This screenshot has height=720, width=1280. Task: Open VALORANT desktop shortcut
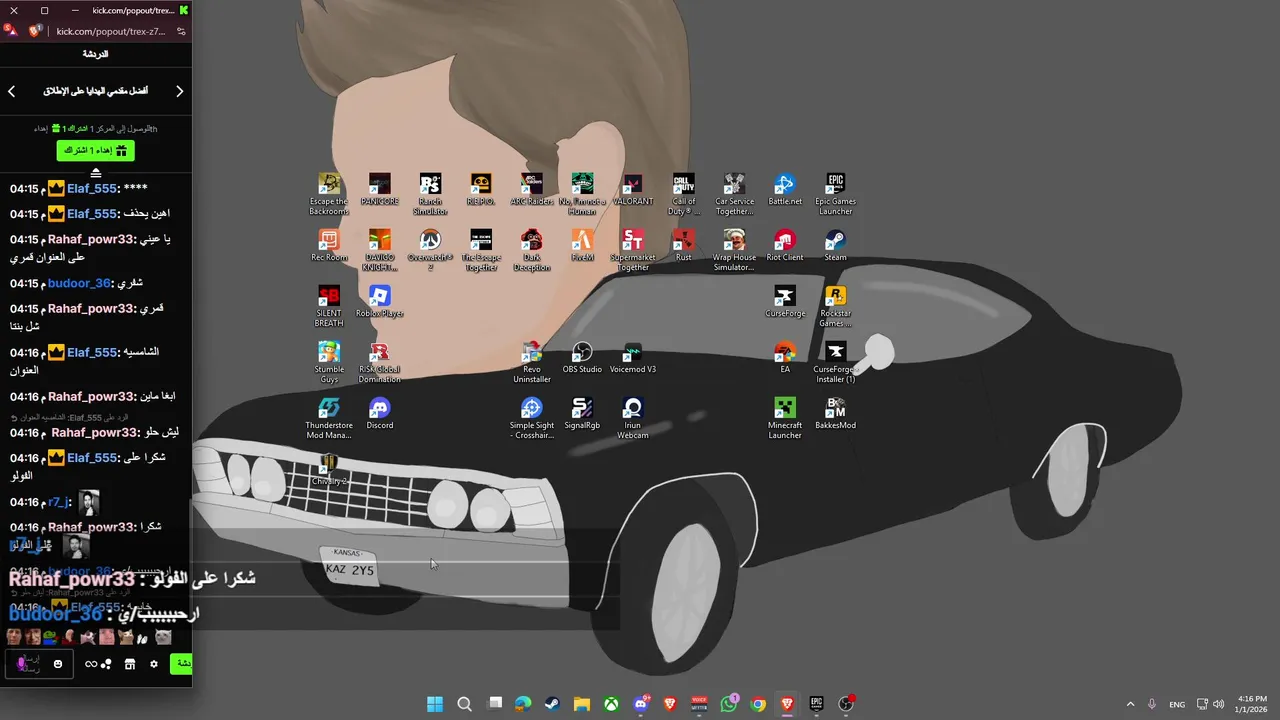pyautogui.click(x=633, y=189)
